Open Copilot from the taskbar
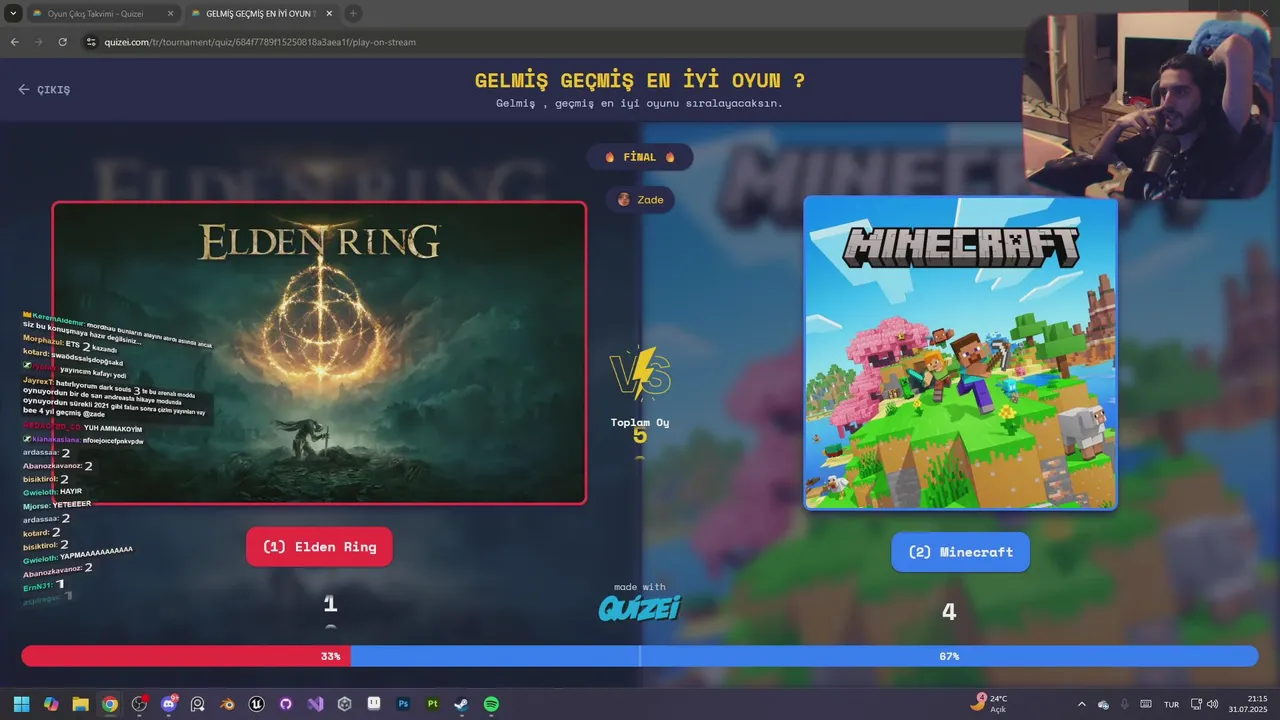The width and height of the screenshot is (1280, 720). [51, 704]
